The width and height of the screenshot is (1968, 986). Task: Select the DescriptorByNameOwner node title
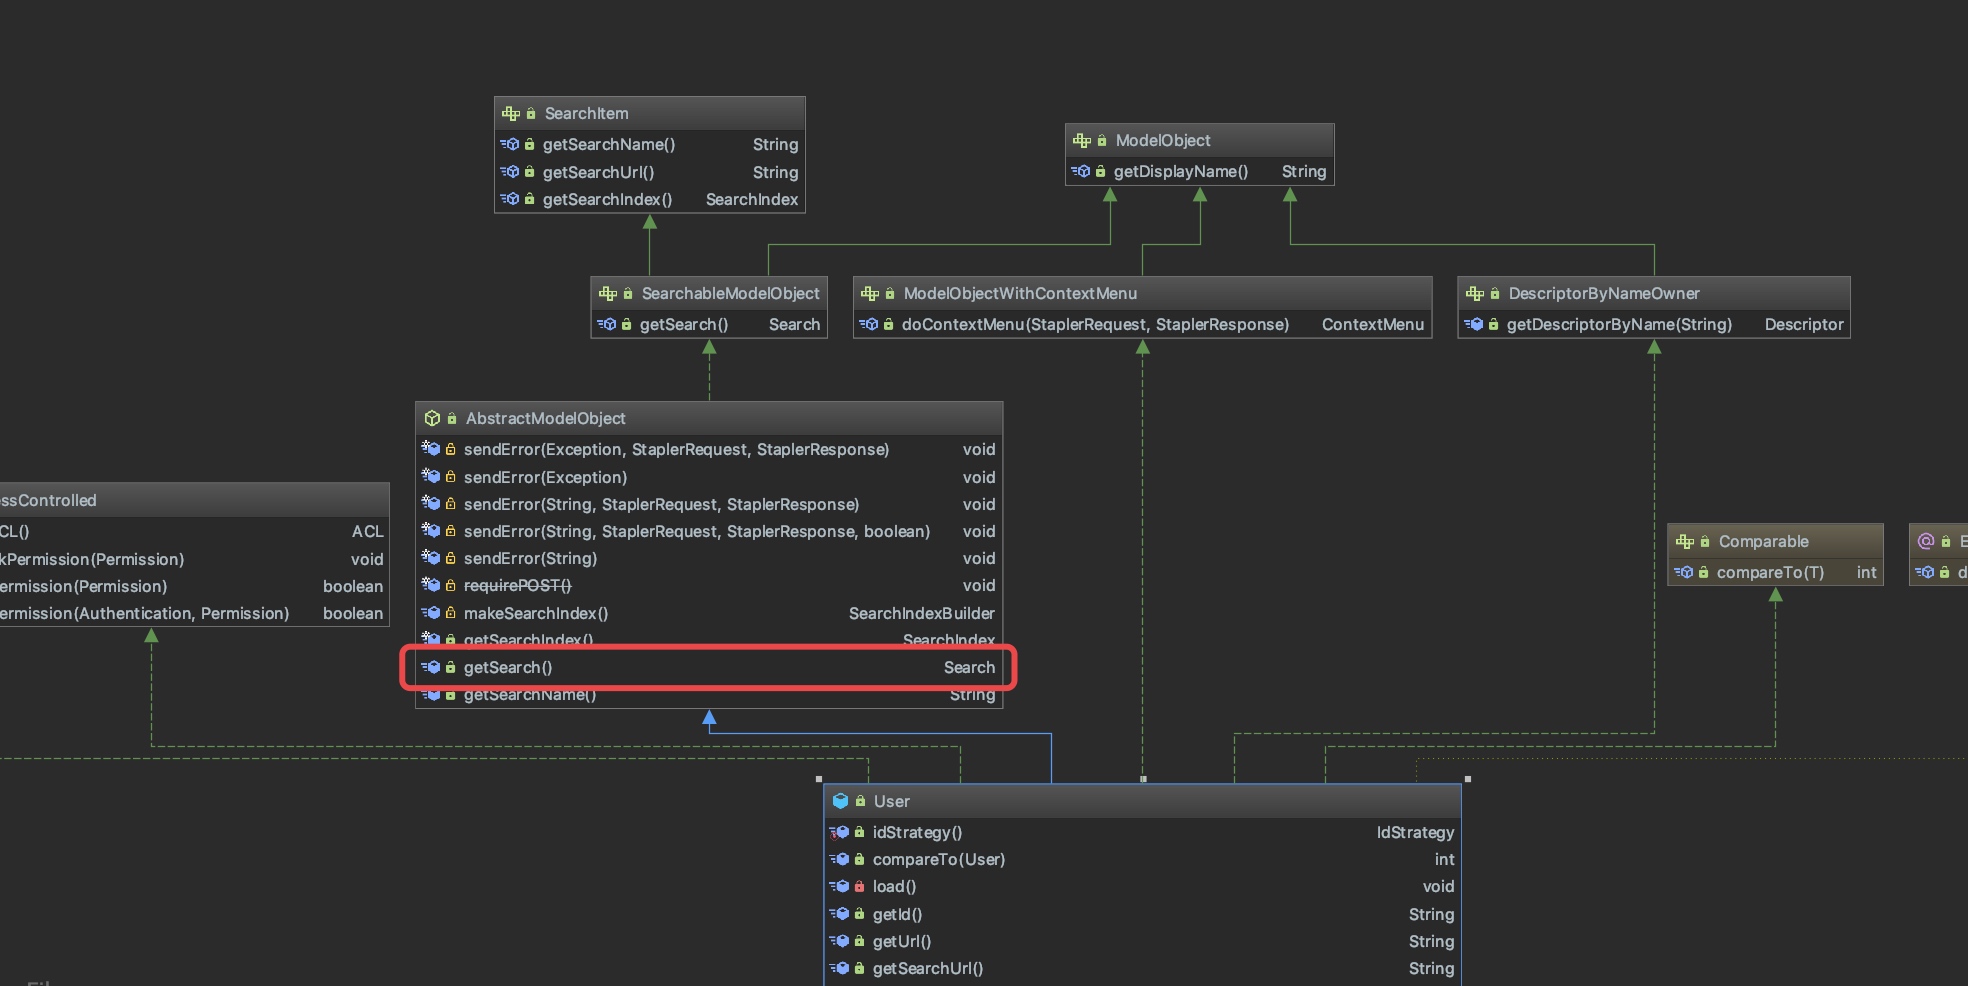click(x=1604, y=294)
